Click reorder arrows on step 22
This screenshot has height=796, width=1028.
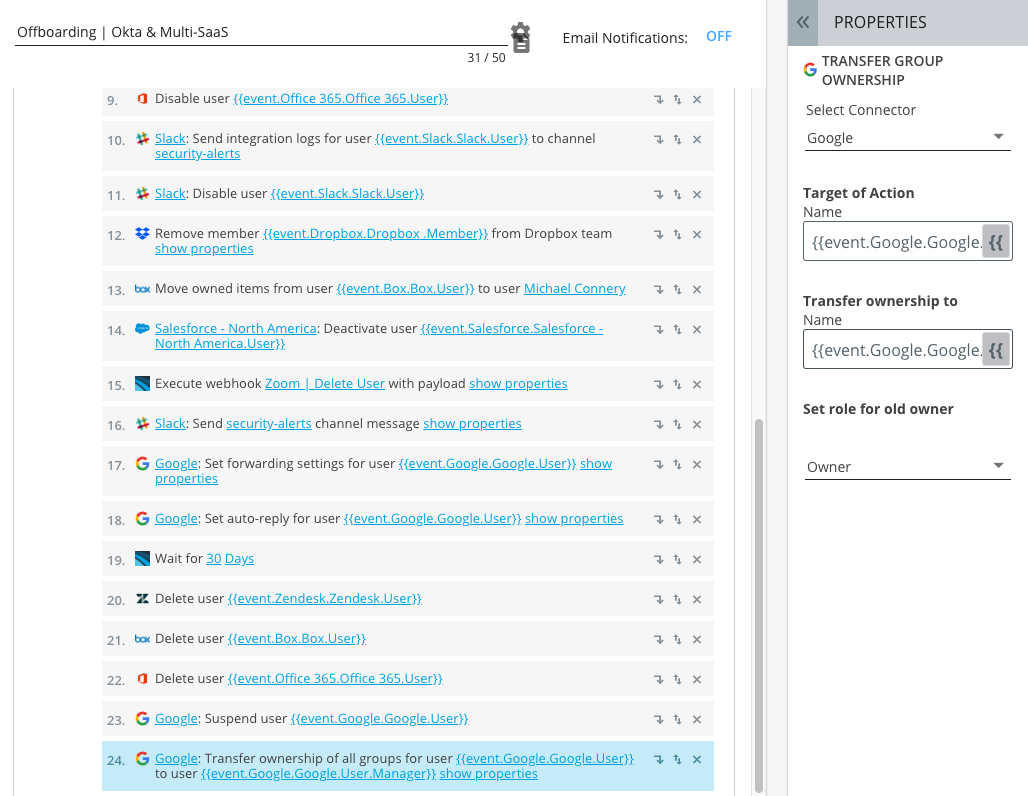[x=677, y=680]
